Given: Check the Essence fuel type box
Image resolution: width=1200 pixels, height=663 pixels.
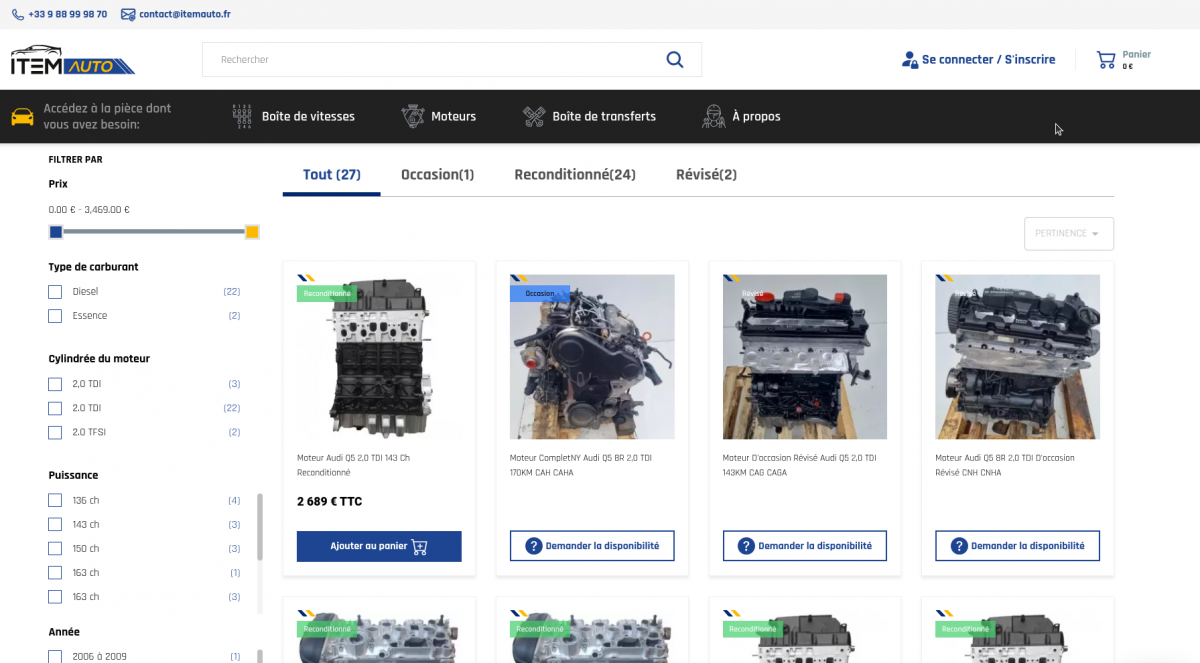Looking at the screenshot, I should pyautogui.click(x=55, y=316).
